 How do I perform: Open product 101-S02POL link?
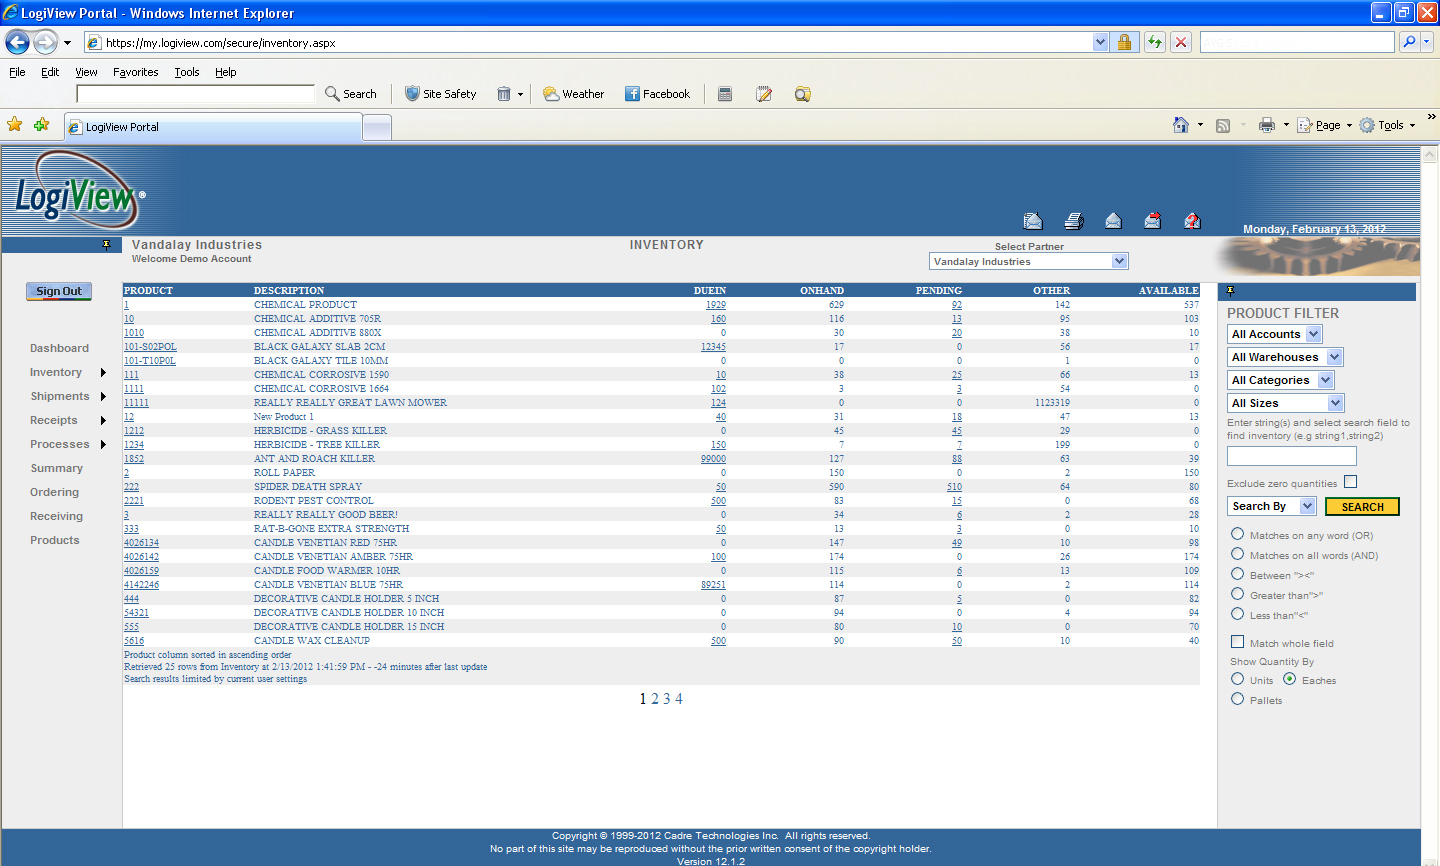[150, 347]
